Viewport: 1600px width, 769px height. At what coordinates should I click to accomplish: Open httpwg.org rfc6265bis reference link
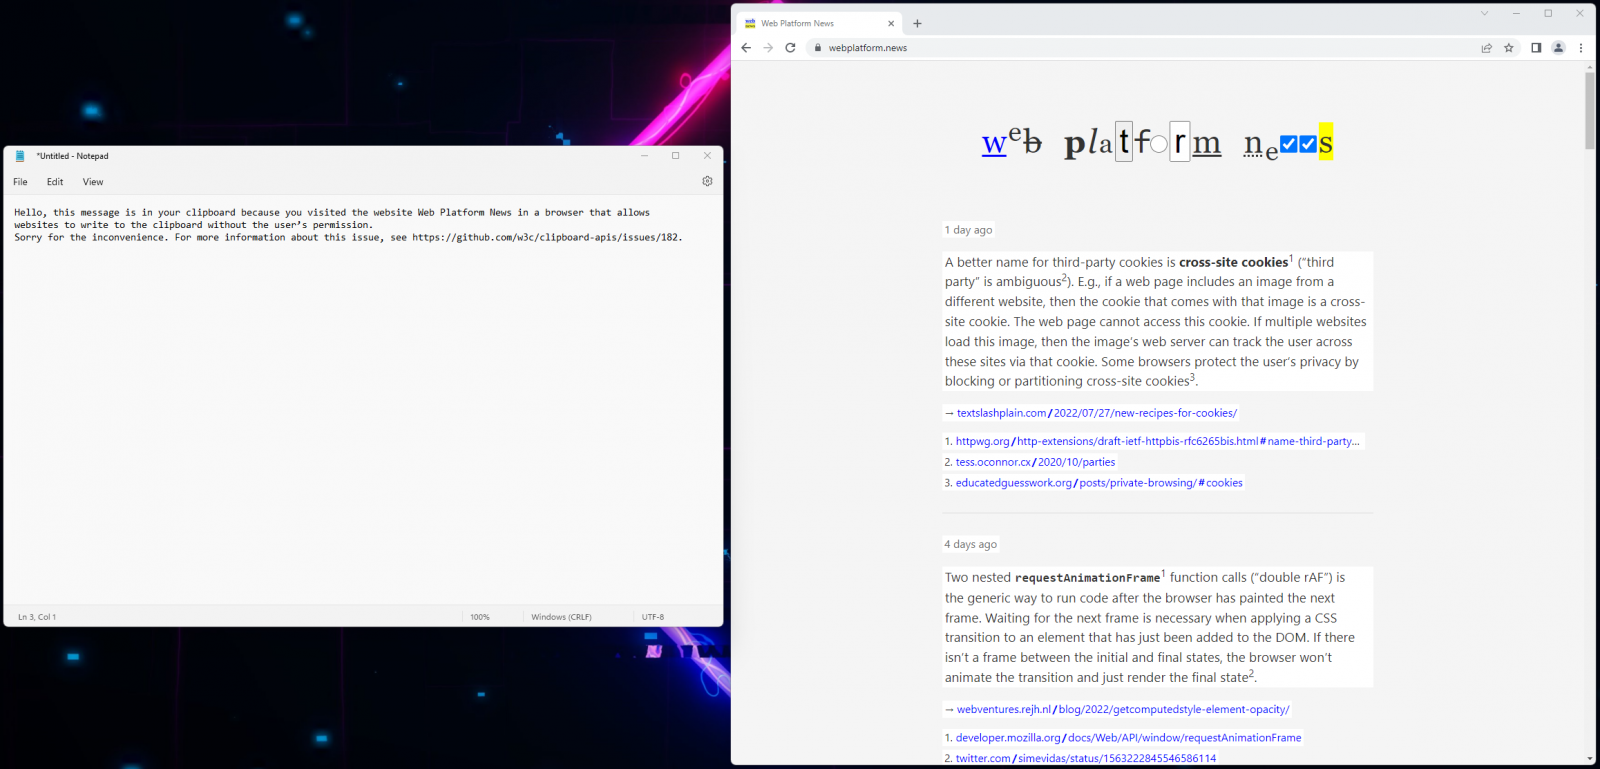tap(1157, 441)
